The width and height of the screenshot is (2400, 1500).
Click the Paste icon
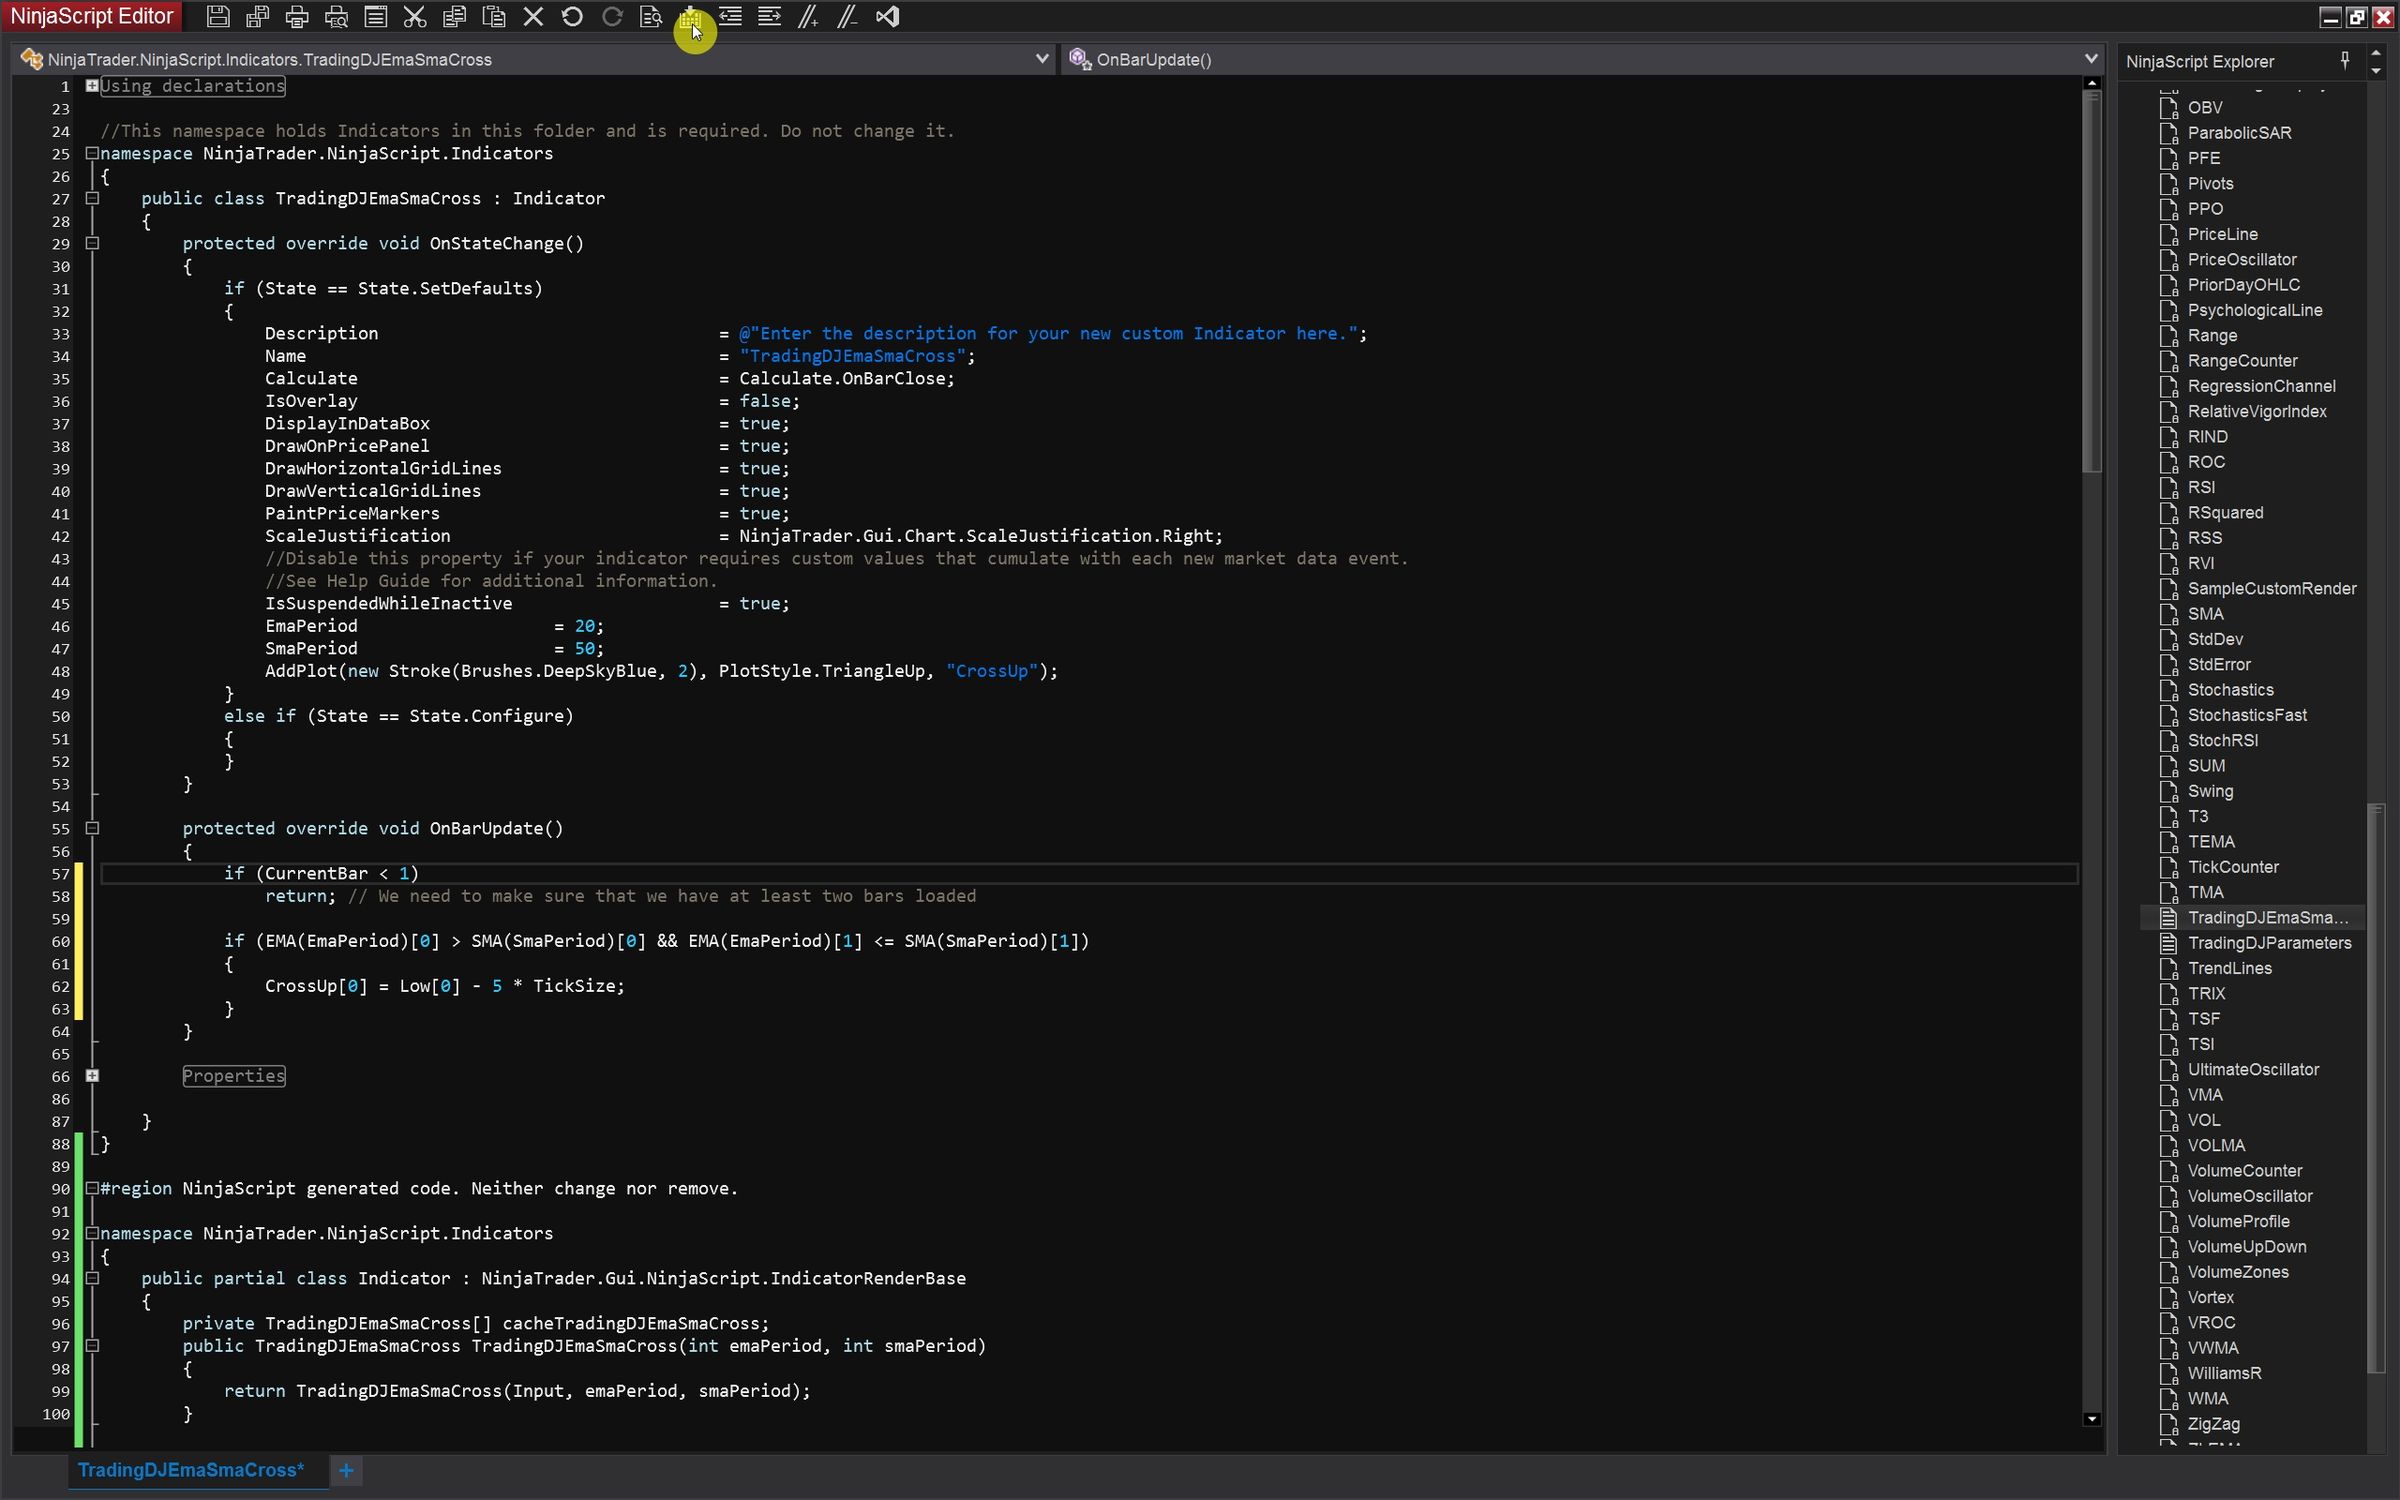coord(494,16)
